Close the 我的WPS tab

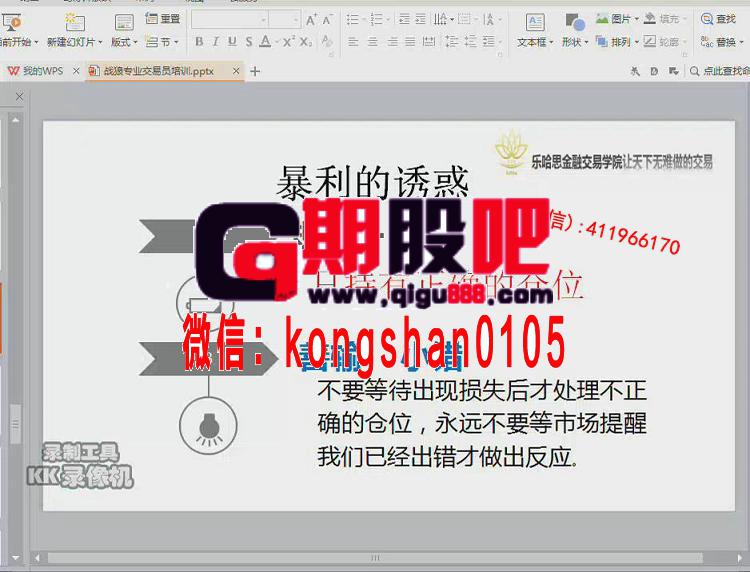tap(76, 71)
